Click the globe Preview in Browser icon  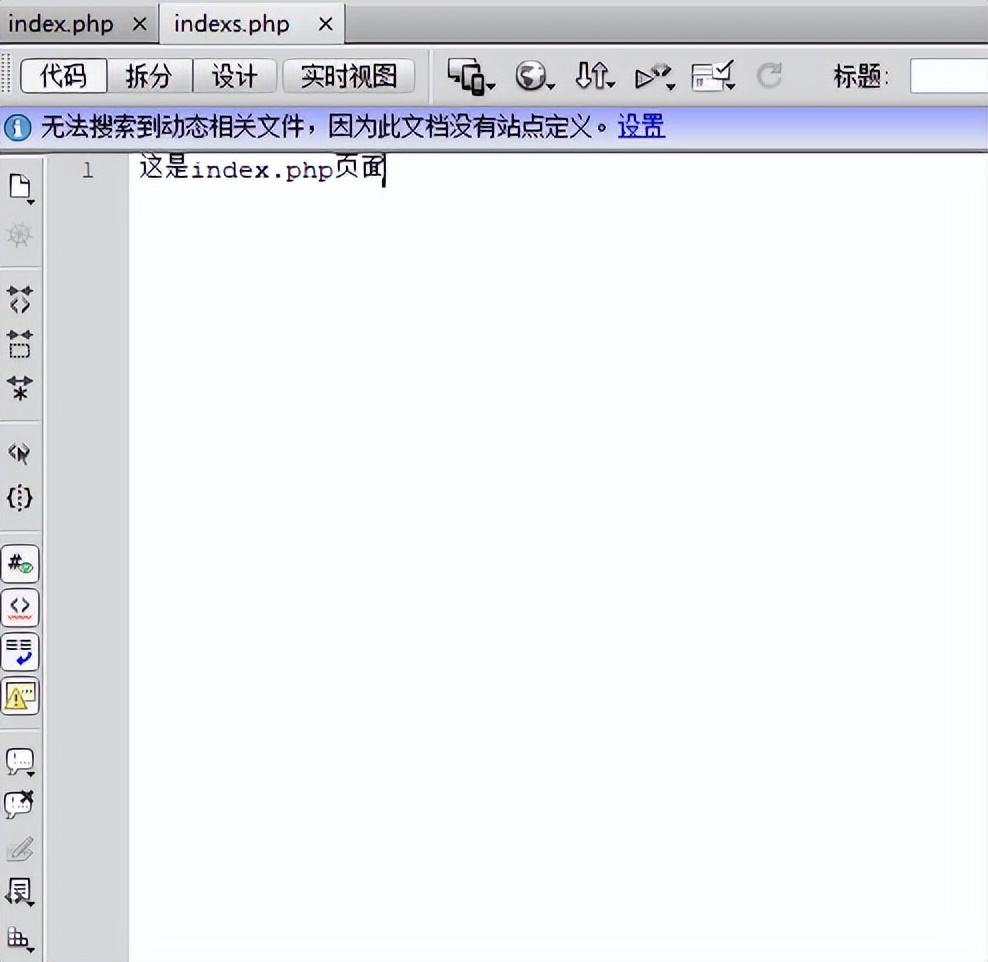pos(529,76)
